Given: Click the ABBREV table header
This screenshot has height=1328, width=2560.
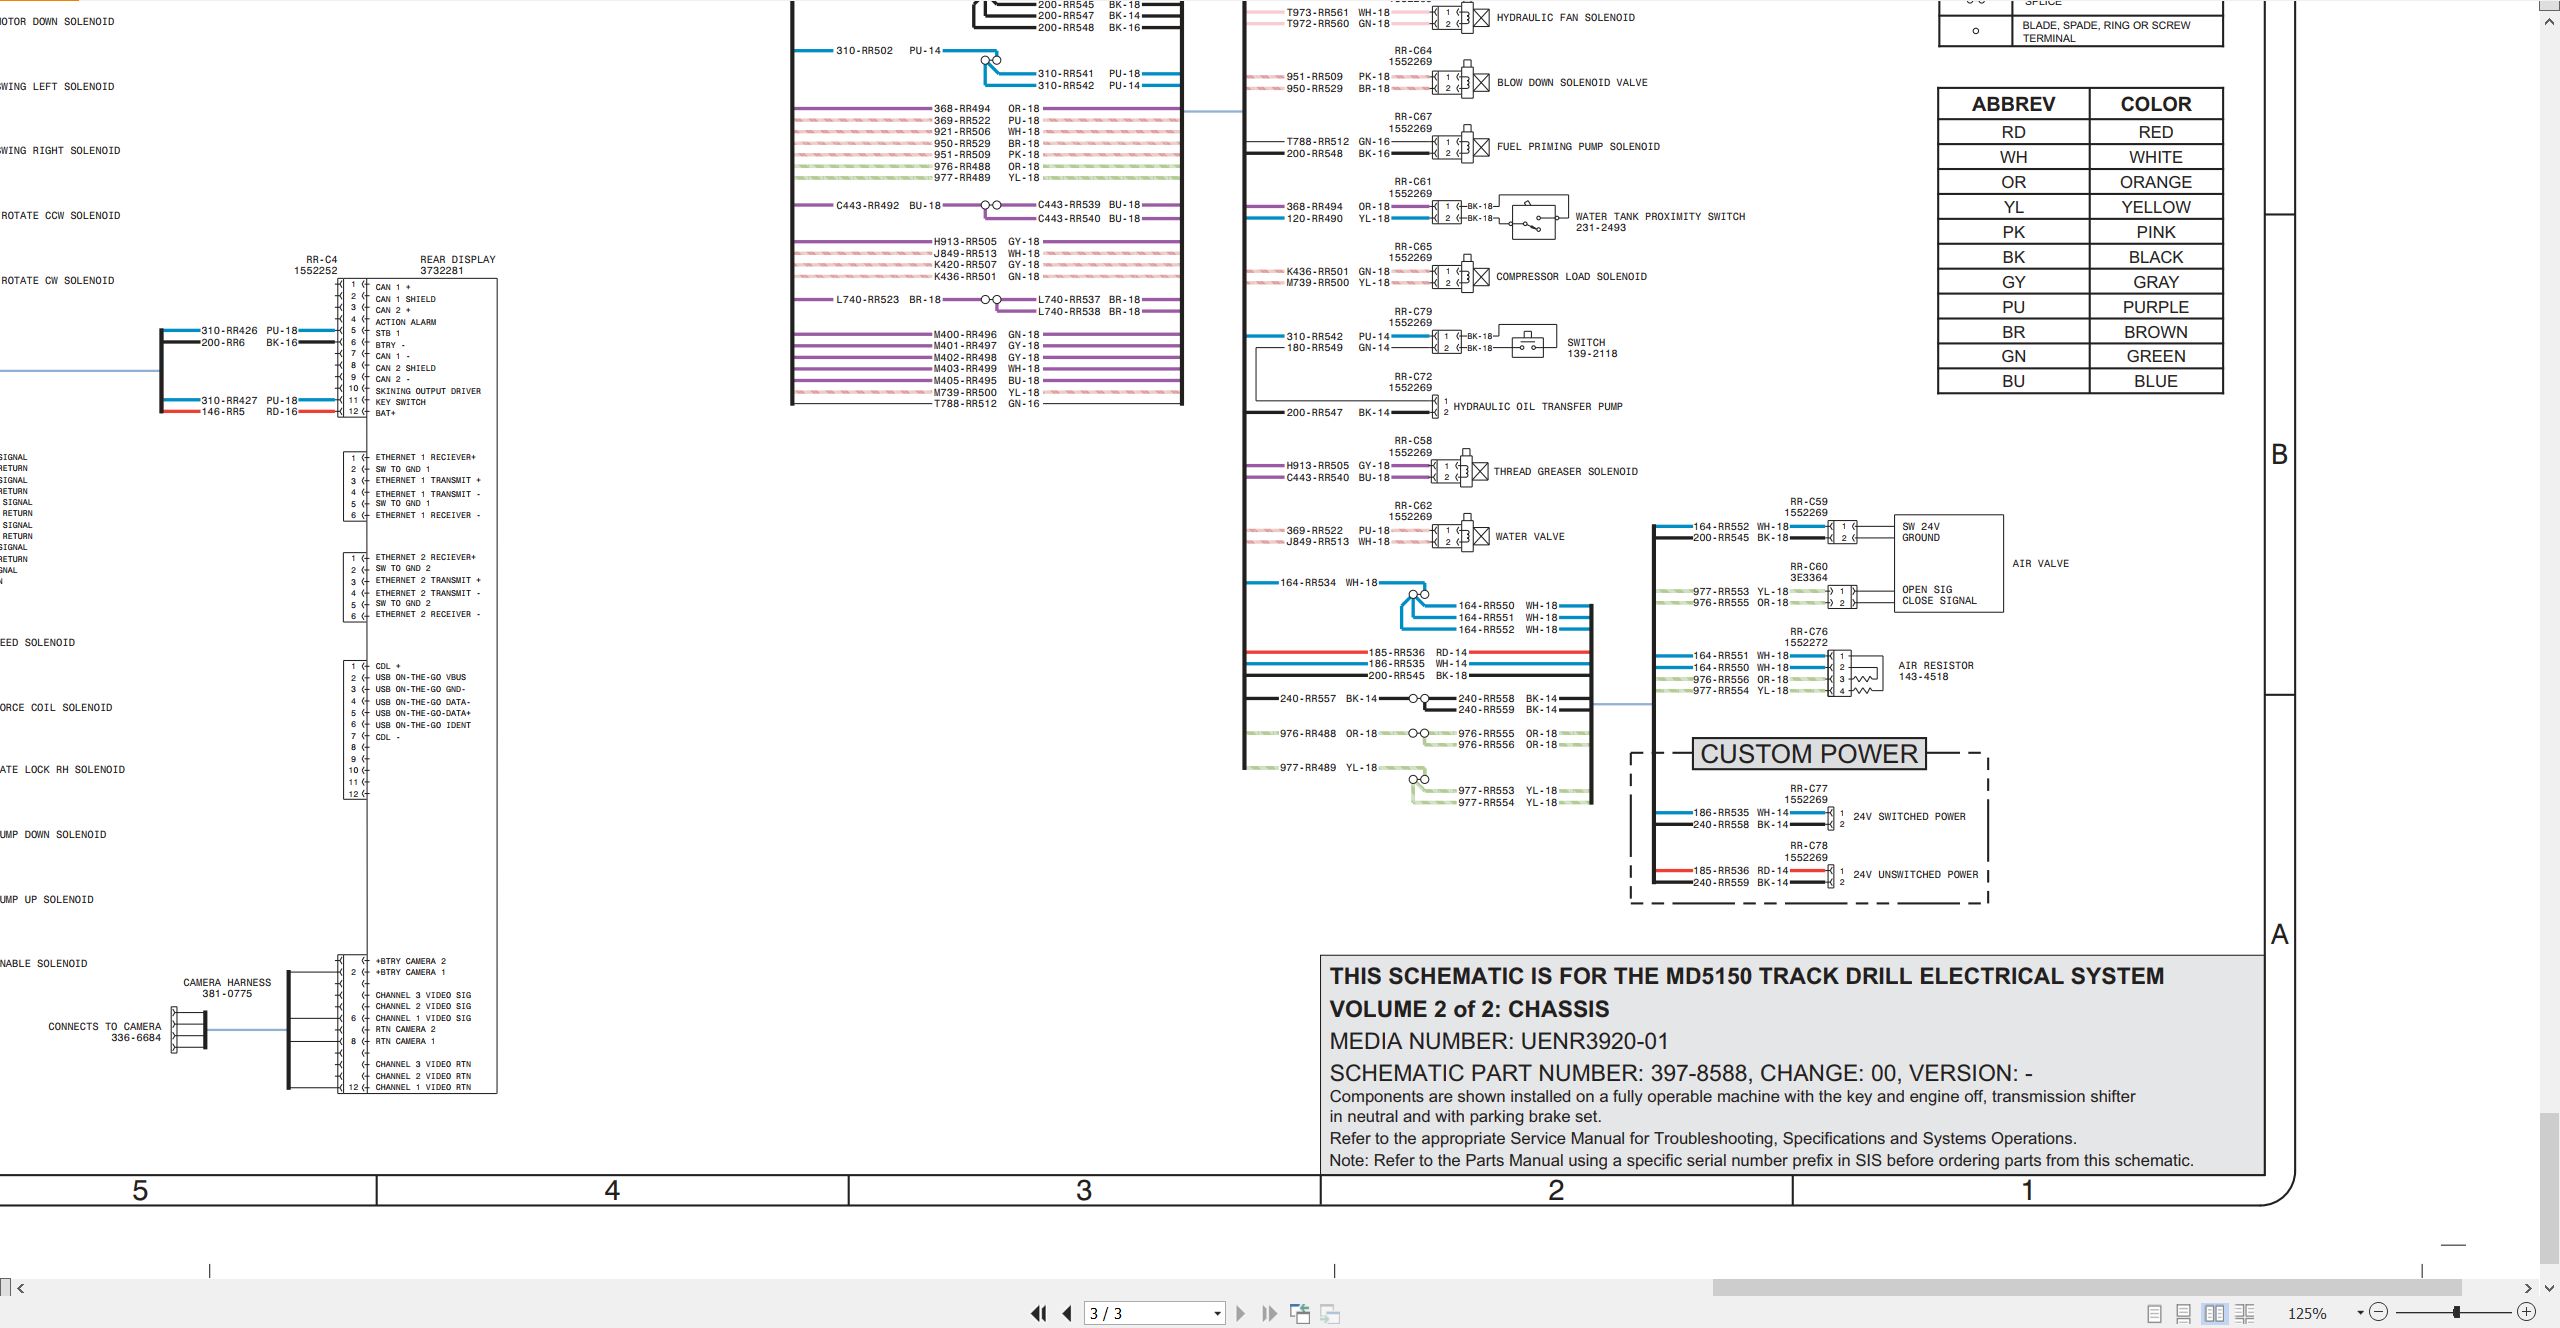Looking at the screenshot, I should [x=2013, y=104].
